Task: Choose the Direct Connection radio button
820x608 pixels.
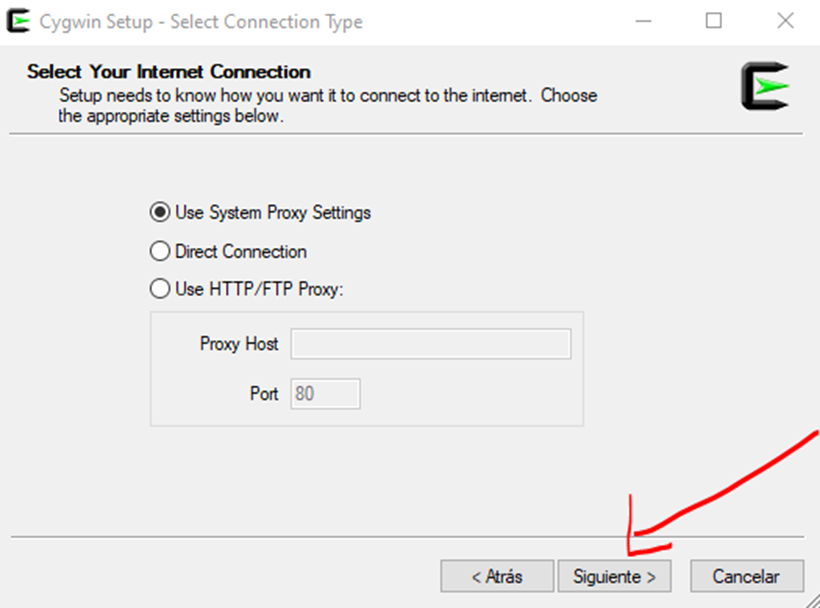Action: tap(160, 252)
